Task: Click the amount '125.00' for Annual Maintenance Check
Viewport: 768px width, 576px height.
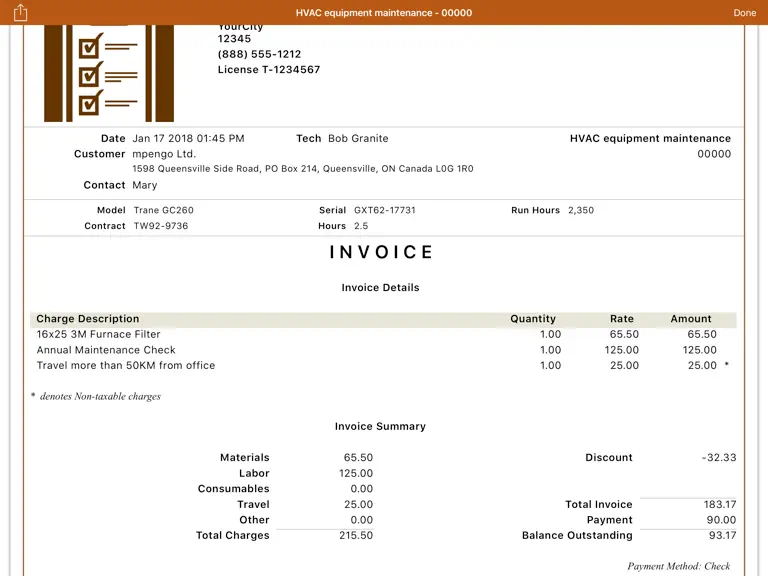Action: 699,350
